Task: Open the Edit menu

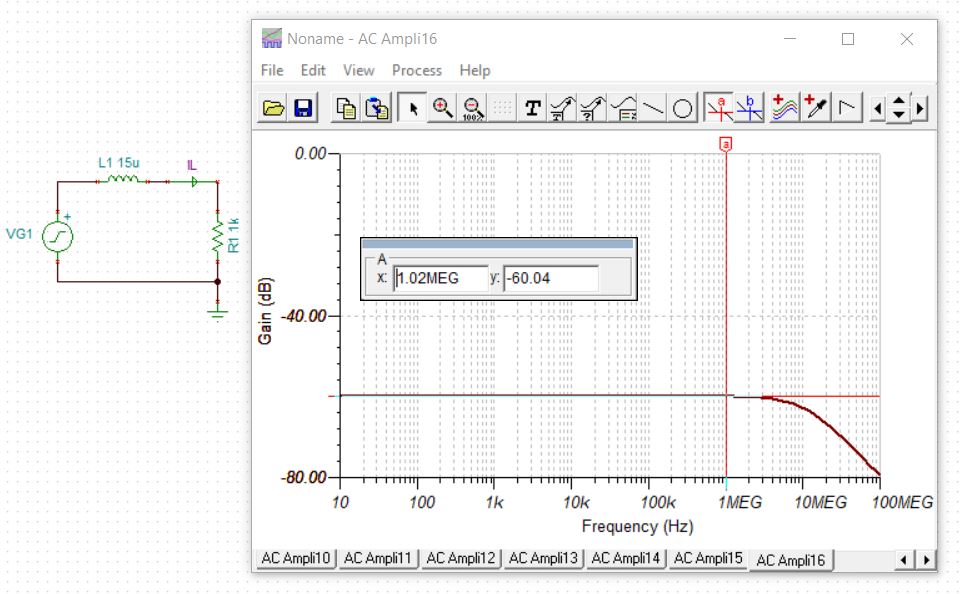Action: pos(312,70)
